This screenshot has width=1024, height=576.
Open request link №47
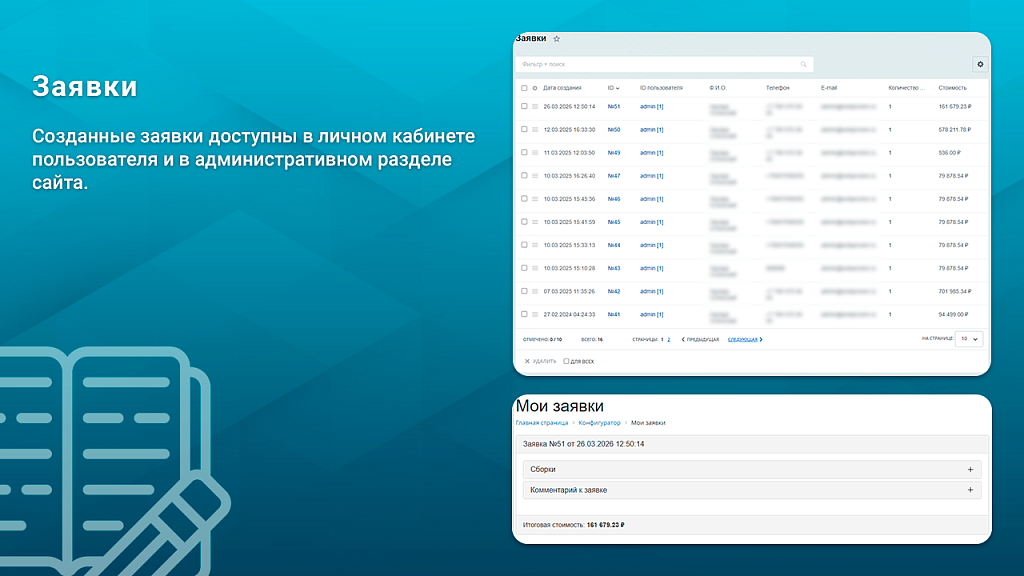(x=614, y=176)
